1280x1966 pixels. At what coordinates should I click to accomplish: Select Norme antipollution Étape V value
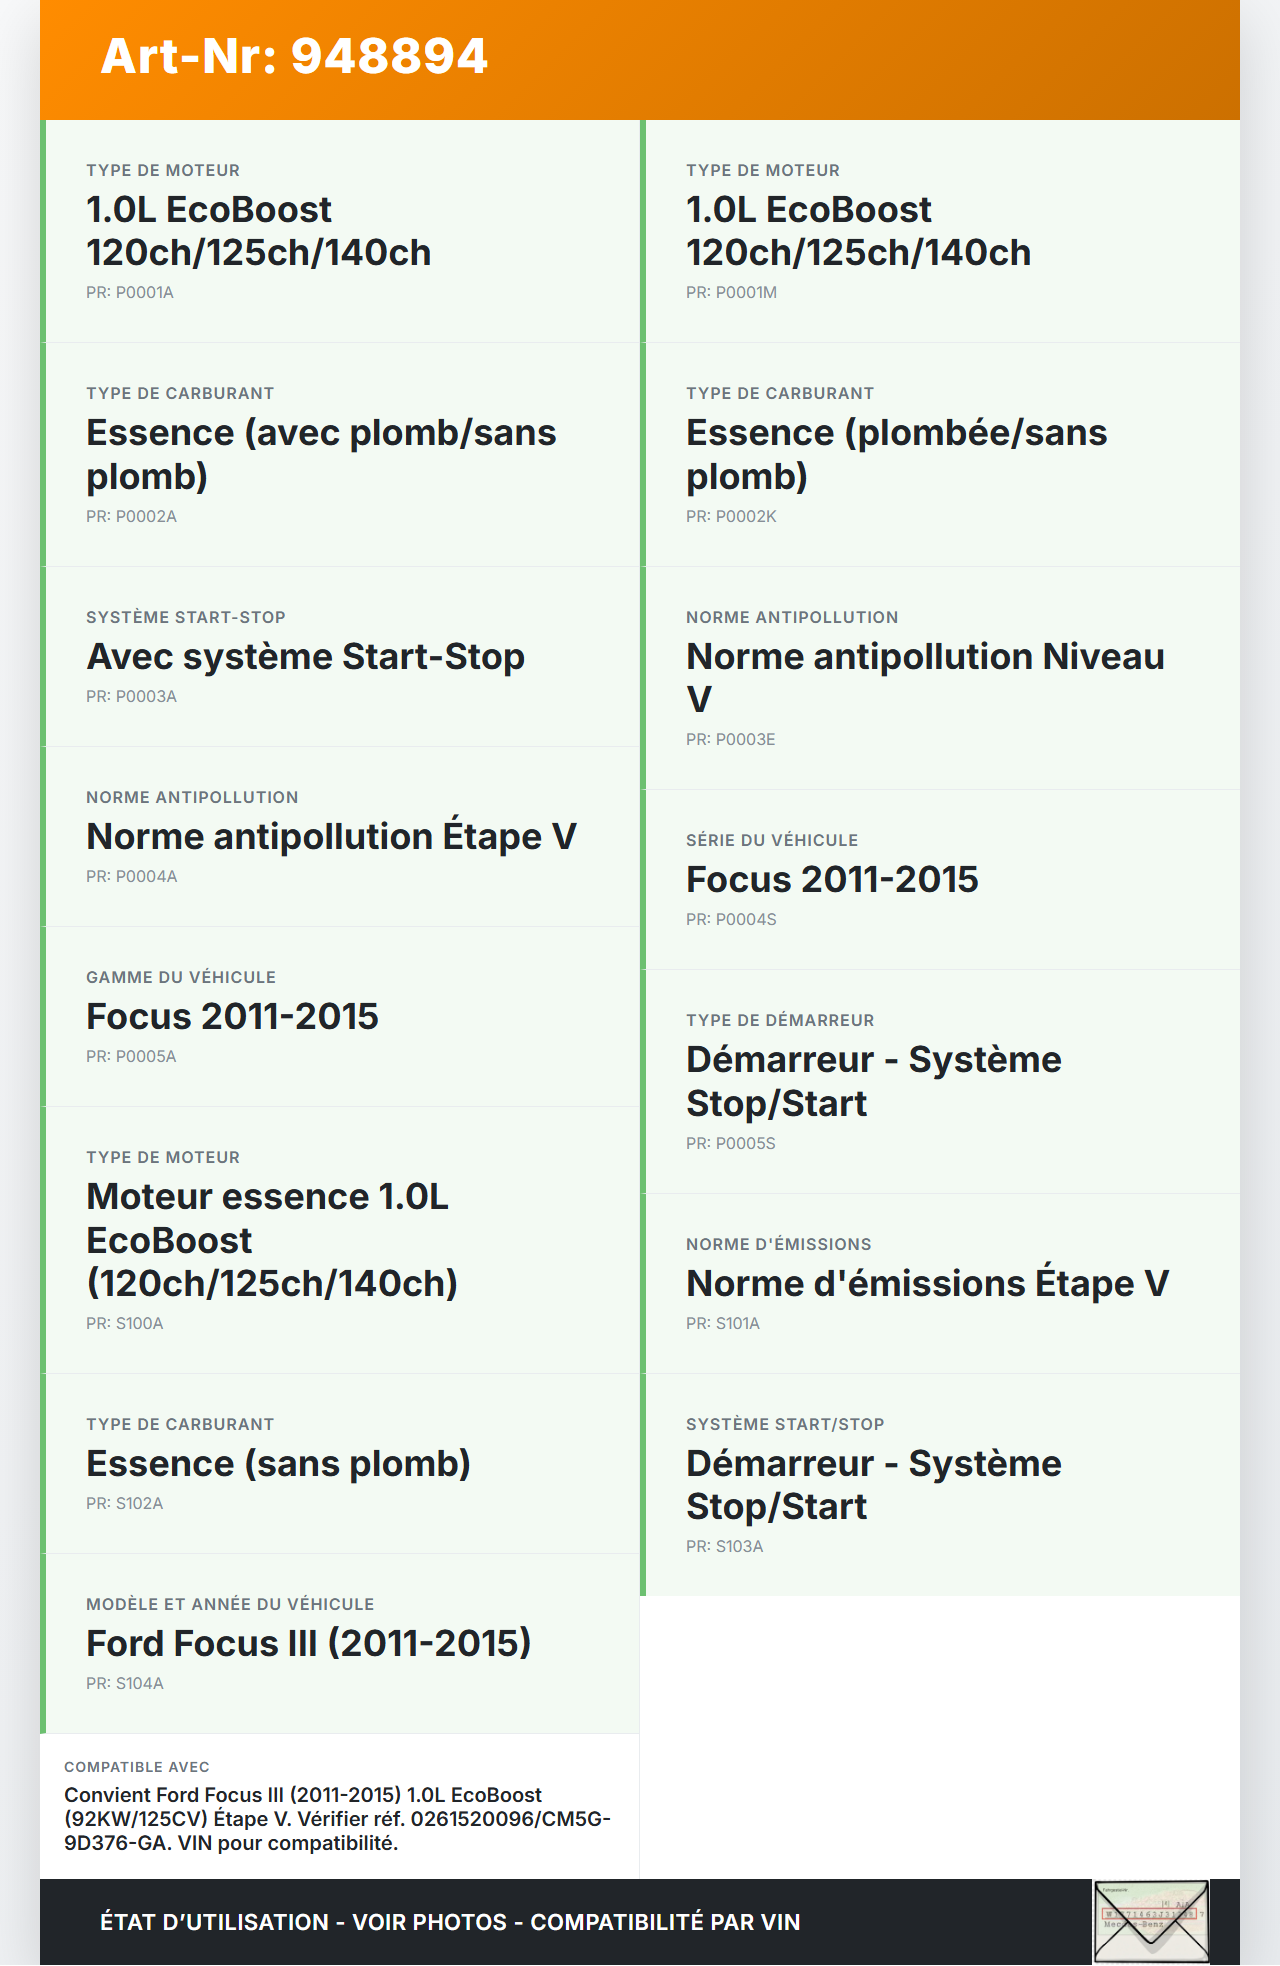click(x=331, y=837)
